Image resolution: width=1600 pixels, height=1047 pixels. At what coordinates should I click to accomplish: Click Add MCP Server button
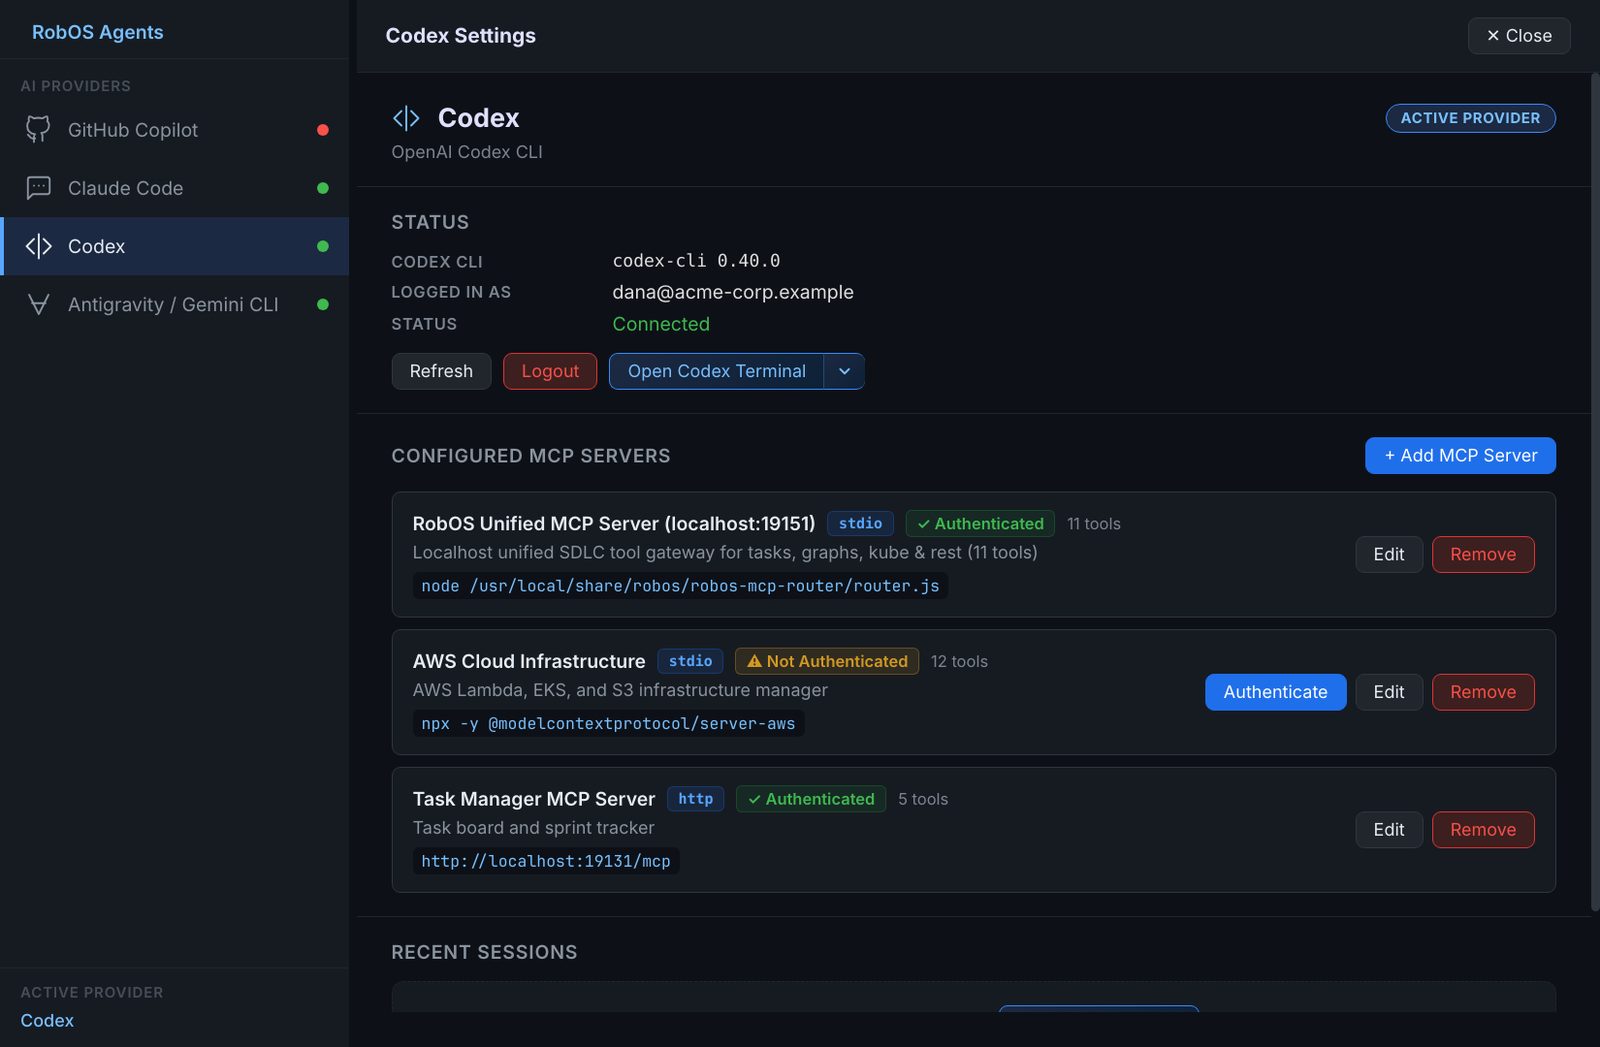pos(1460,455)
